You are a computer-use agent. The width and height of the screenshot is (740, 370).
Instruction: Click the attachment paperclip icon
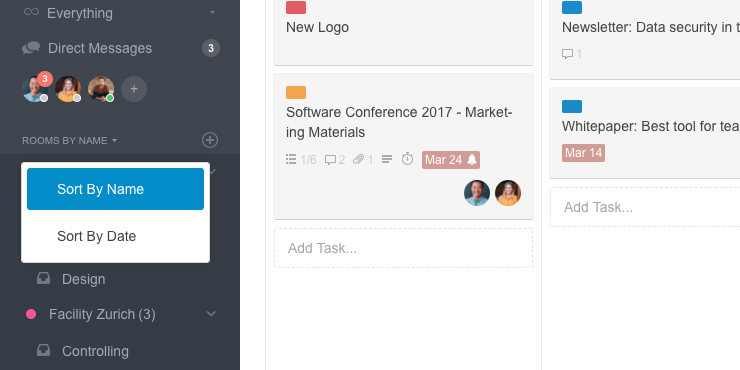358,160
